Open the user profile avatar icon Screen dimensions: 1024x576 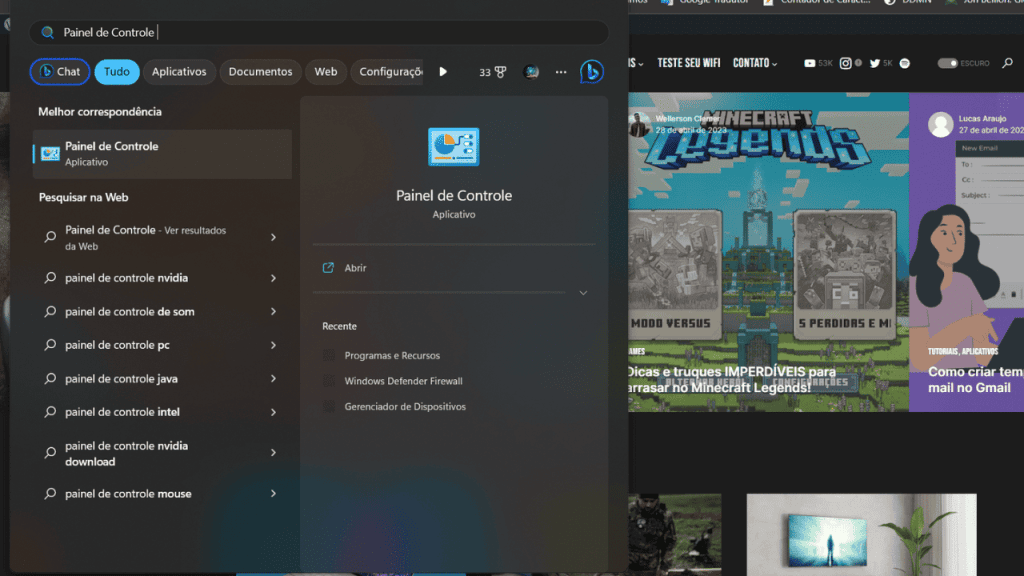pos(532,72)
